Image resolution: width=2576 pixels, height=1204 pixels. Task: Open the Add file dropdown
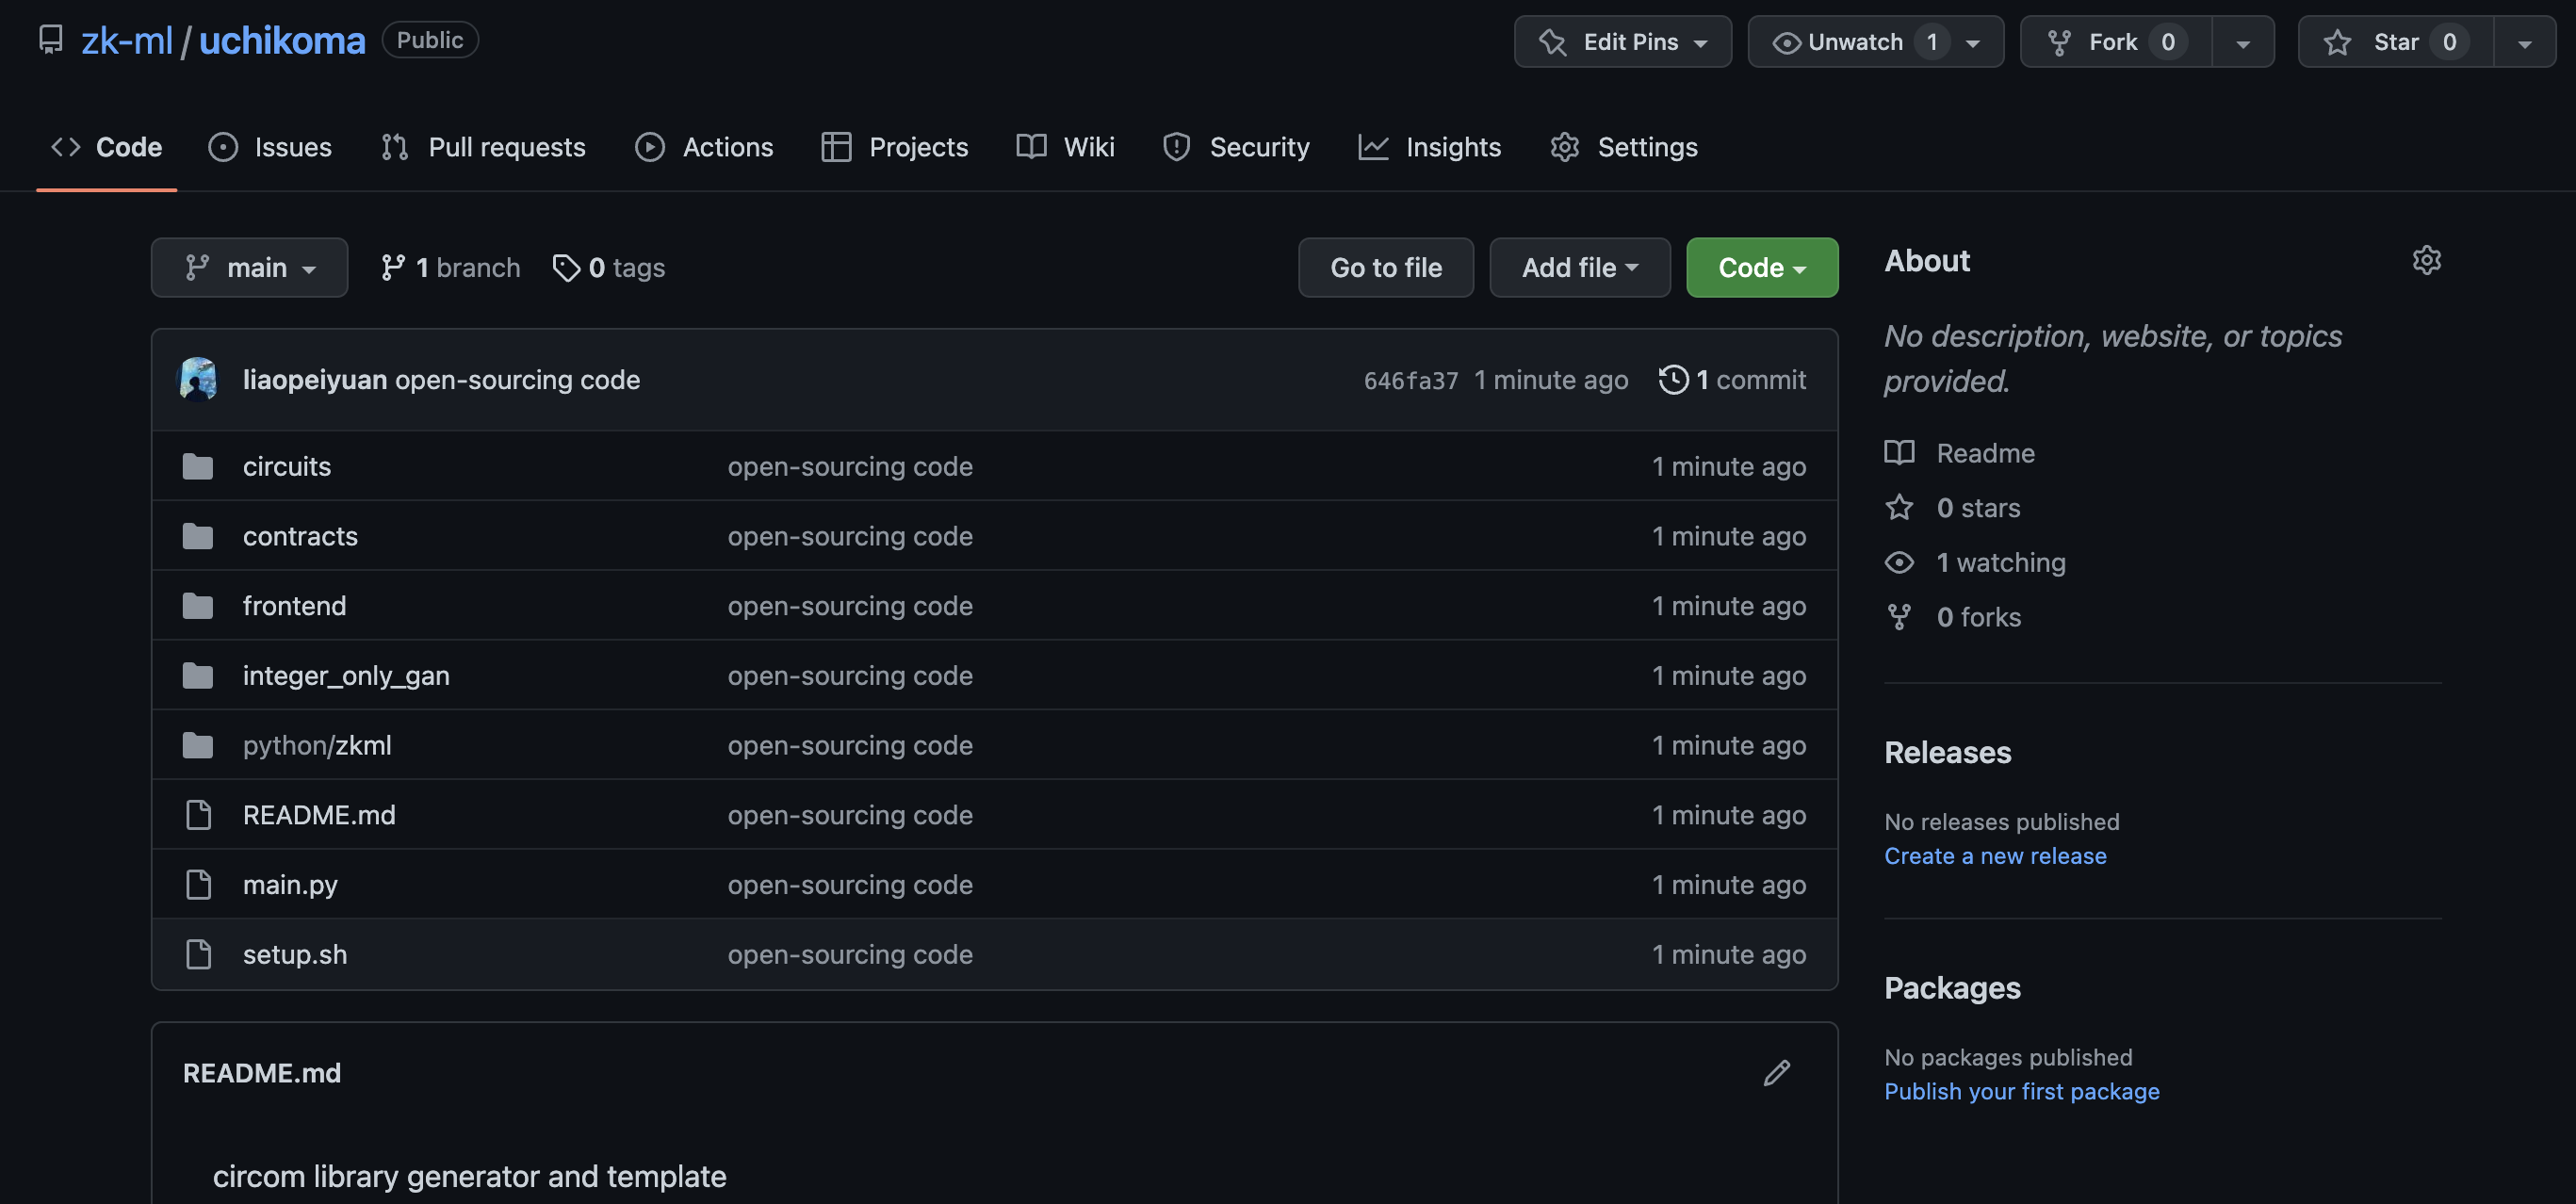click(1579, 268)
